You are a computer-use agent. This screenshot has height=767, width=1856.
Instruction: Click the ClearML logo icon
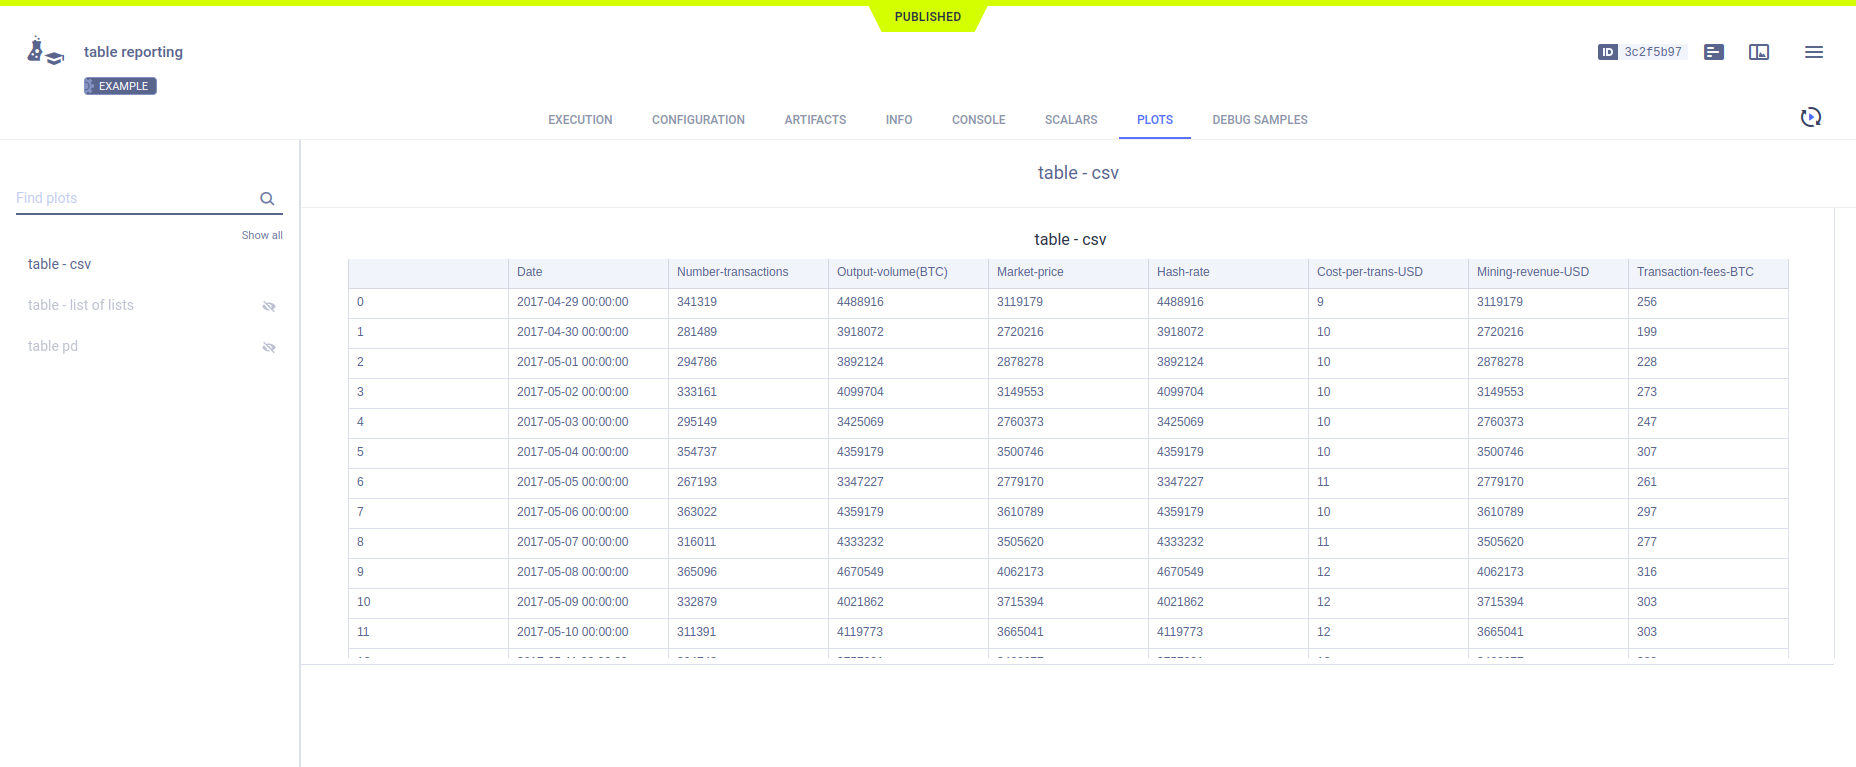coord(45,51)
